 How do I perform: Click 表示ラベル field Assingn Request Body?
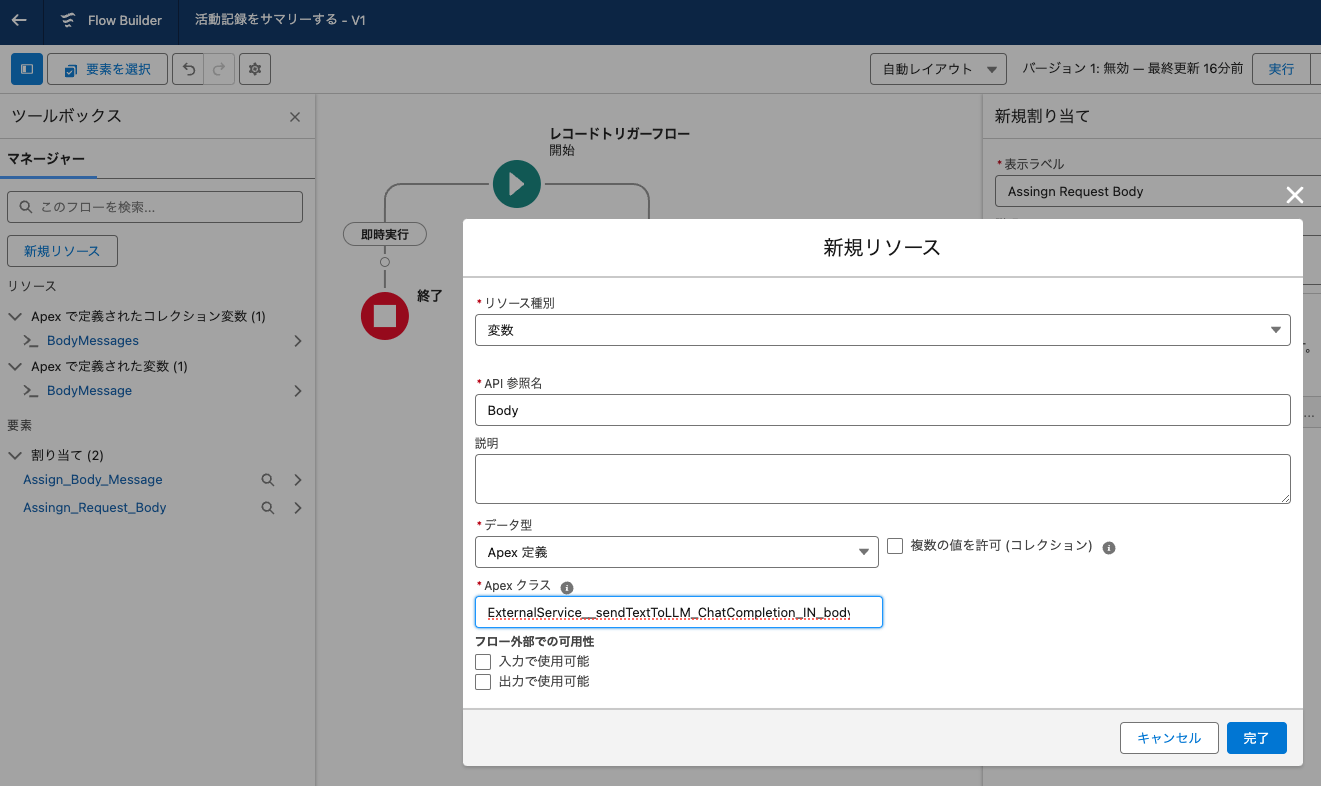click(x=1158, y=191)
